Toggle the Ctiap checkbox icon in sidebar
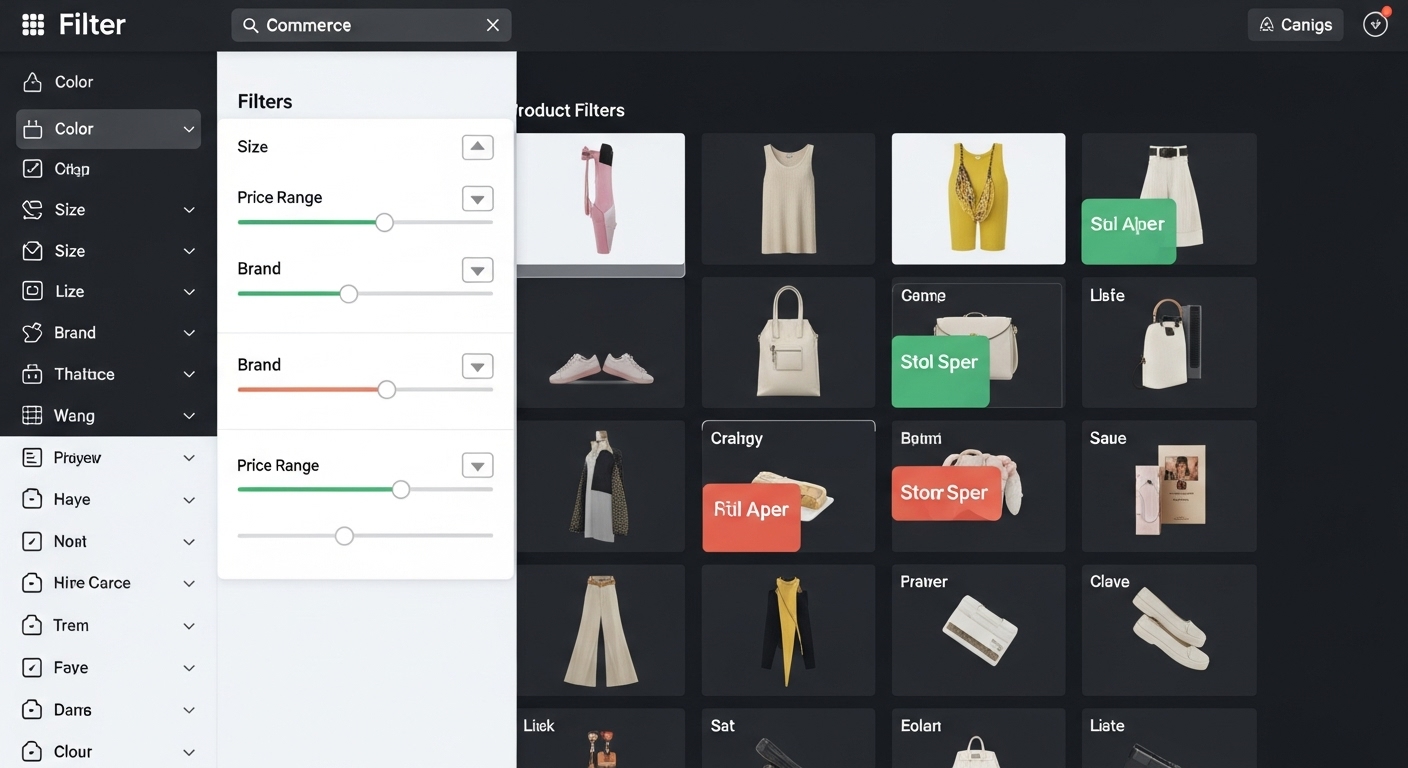Viewport: 1408px width, 768px height. click(32, 169)
